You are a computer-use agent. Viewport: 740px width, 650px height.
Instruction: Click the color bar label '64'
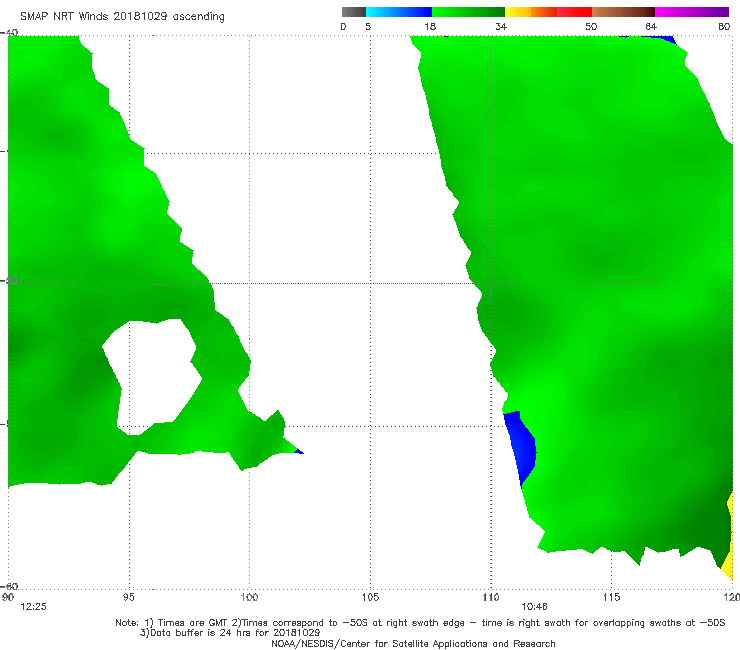[651, 26]
